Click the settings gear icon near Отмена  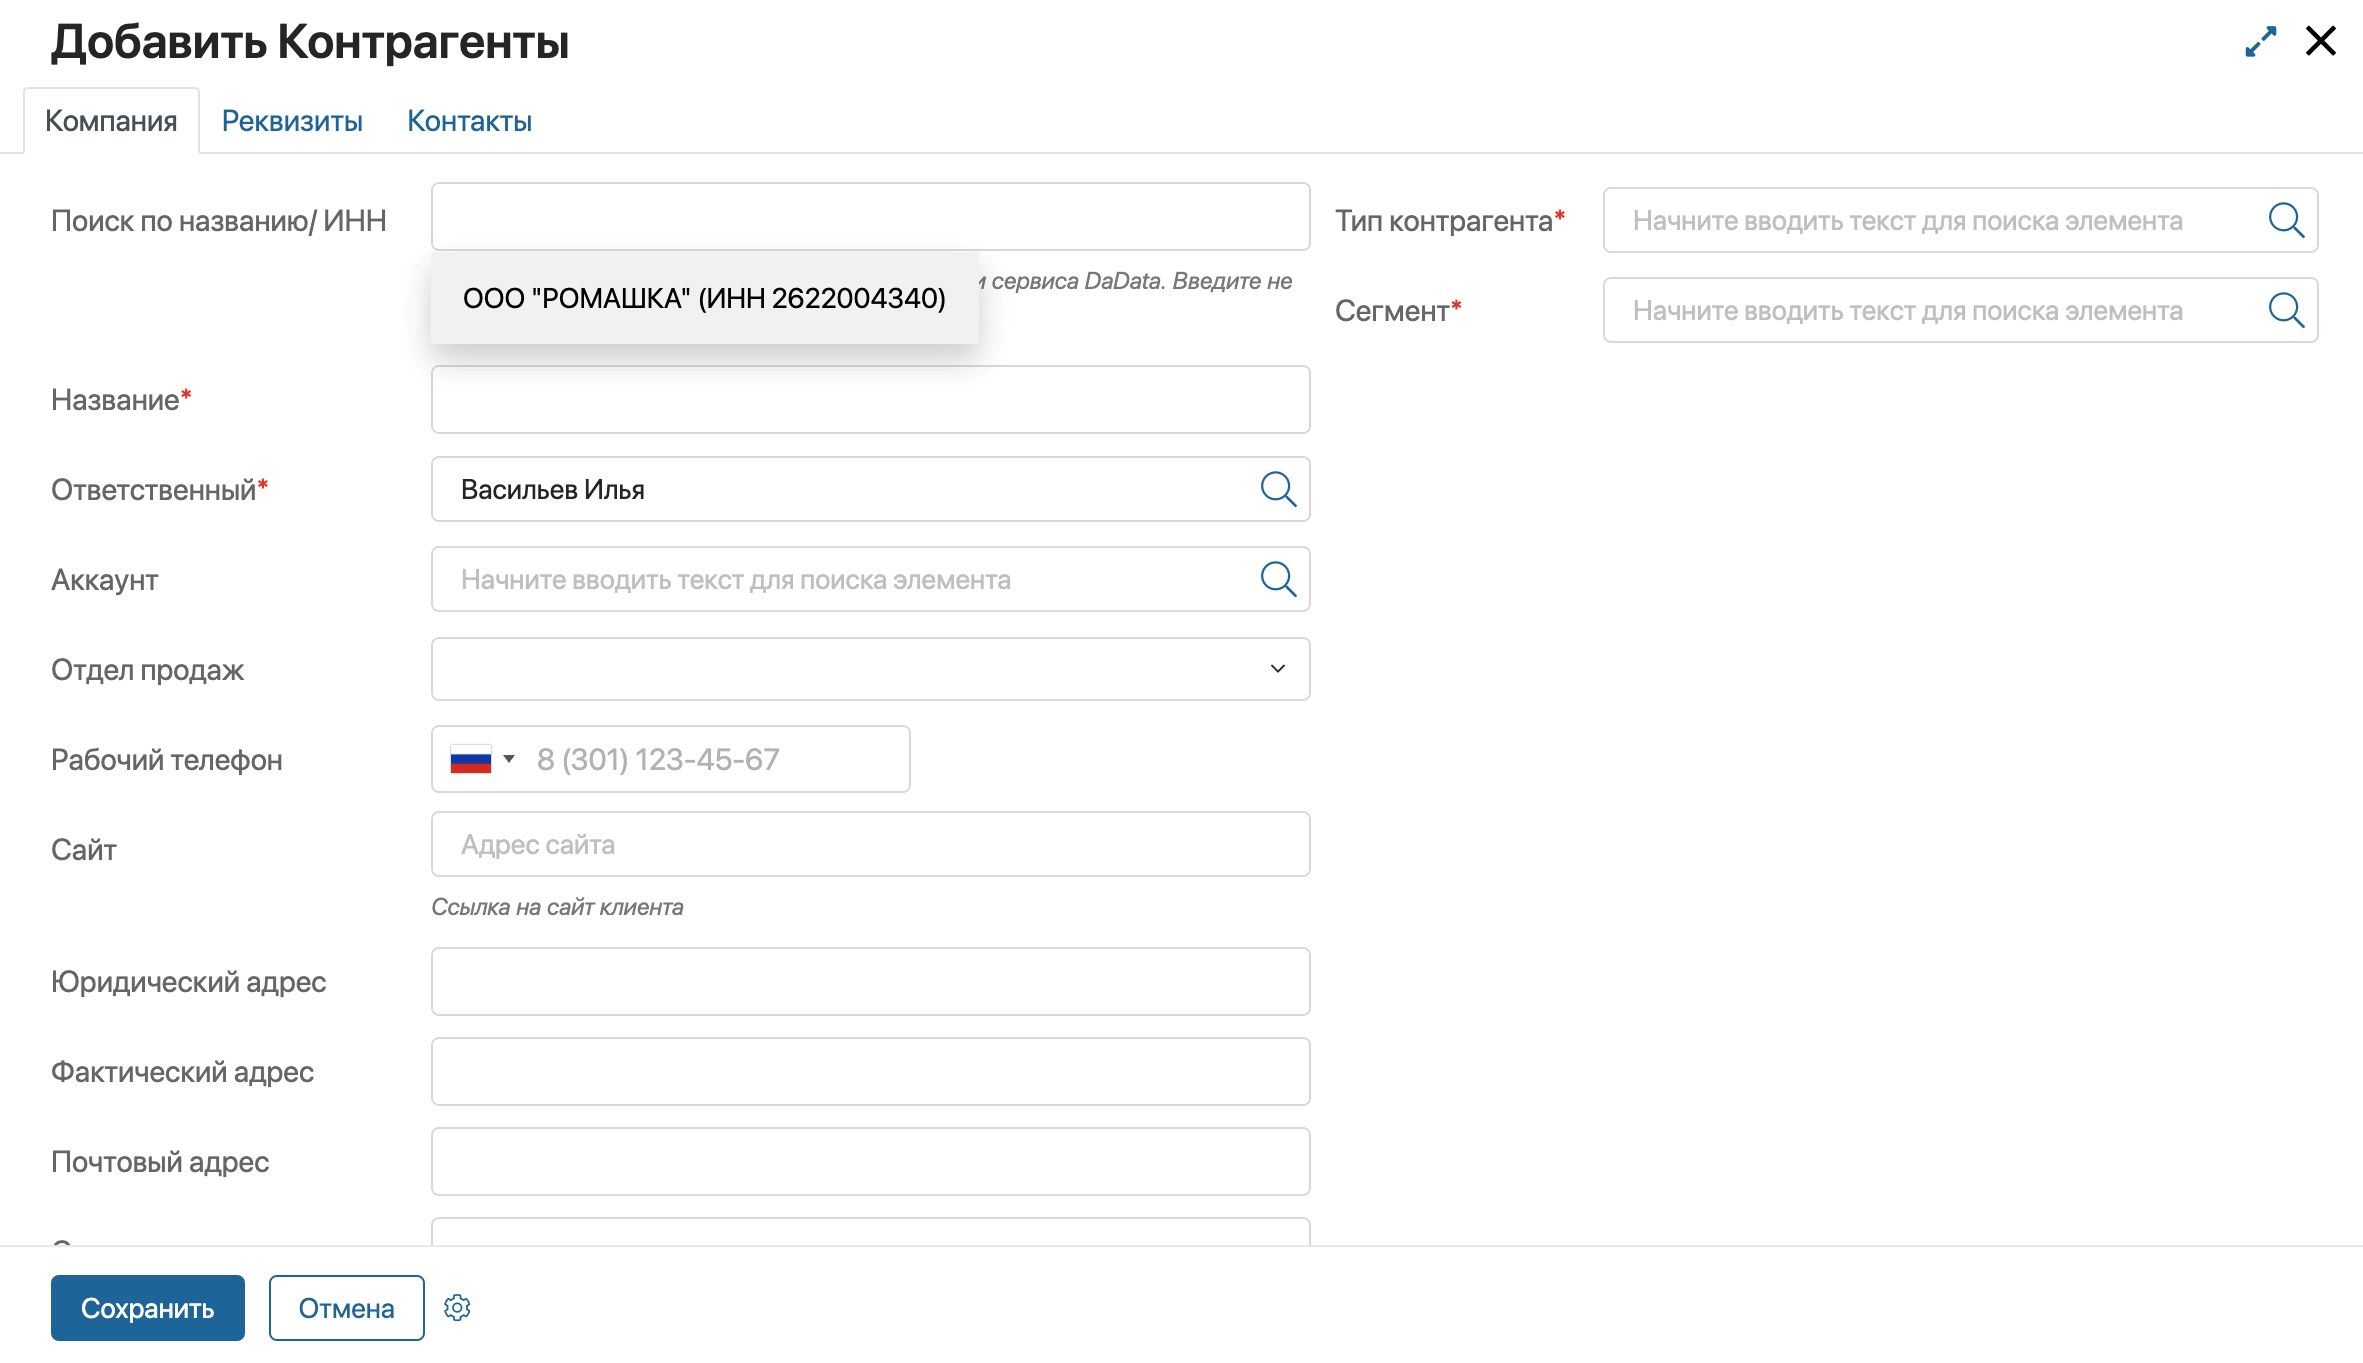pyautogui.click(x=459, y=1308)
